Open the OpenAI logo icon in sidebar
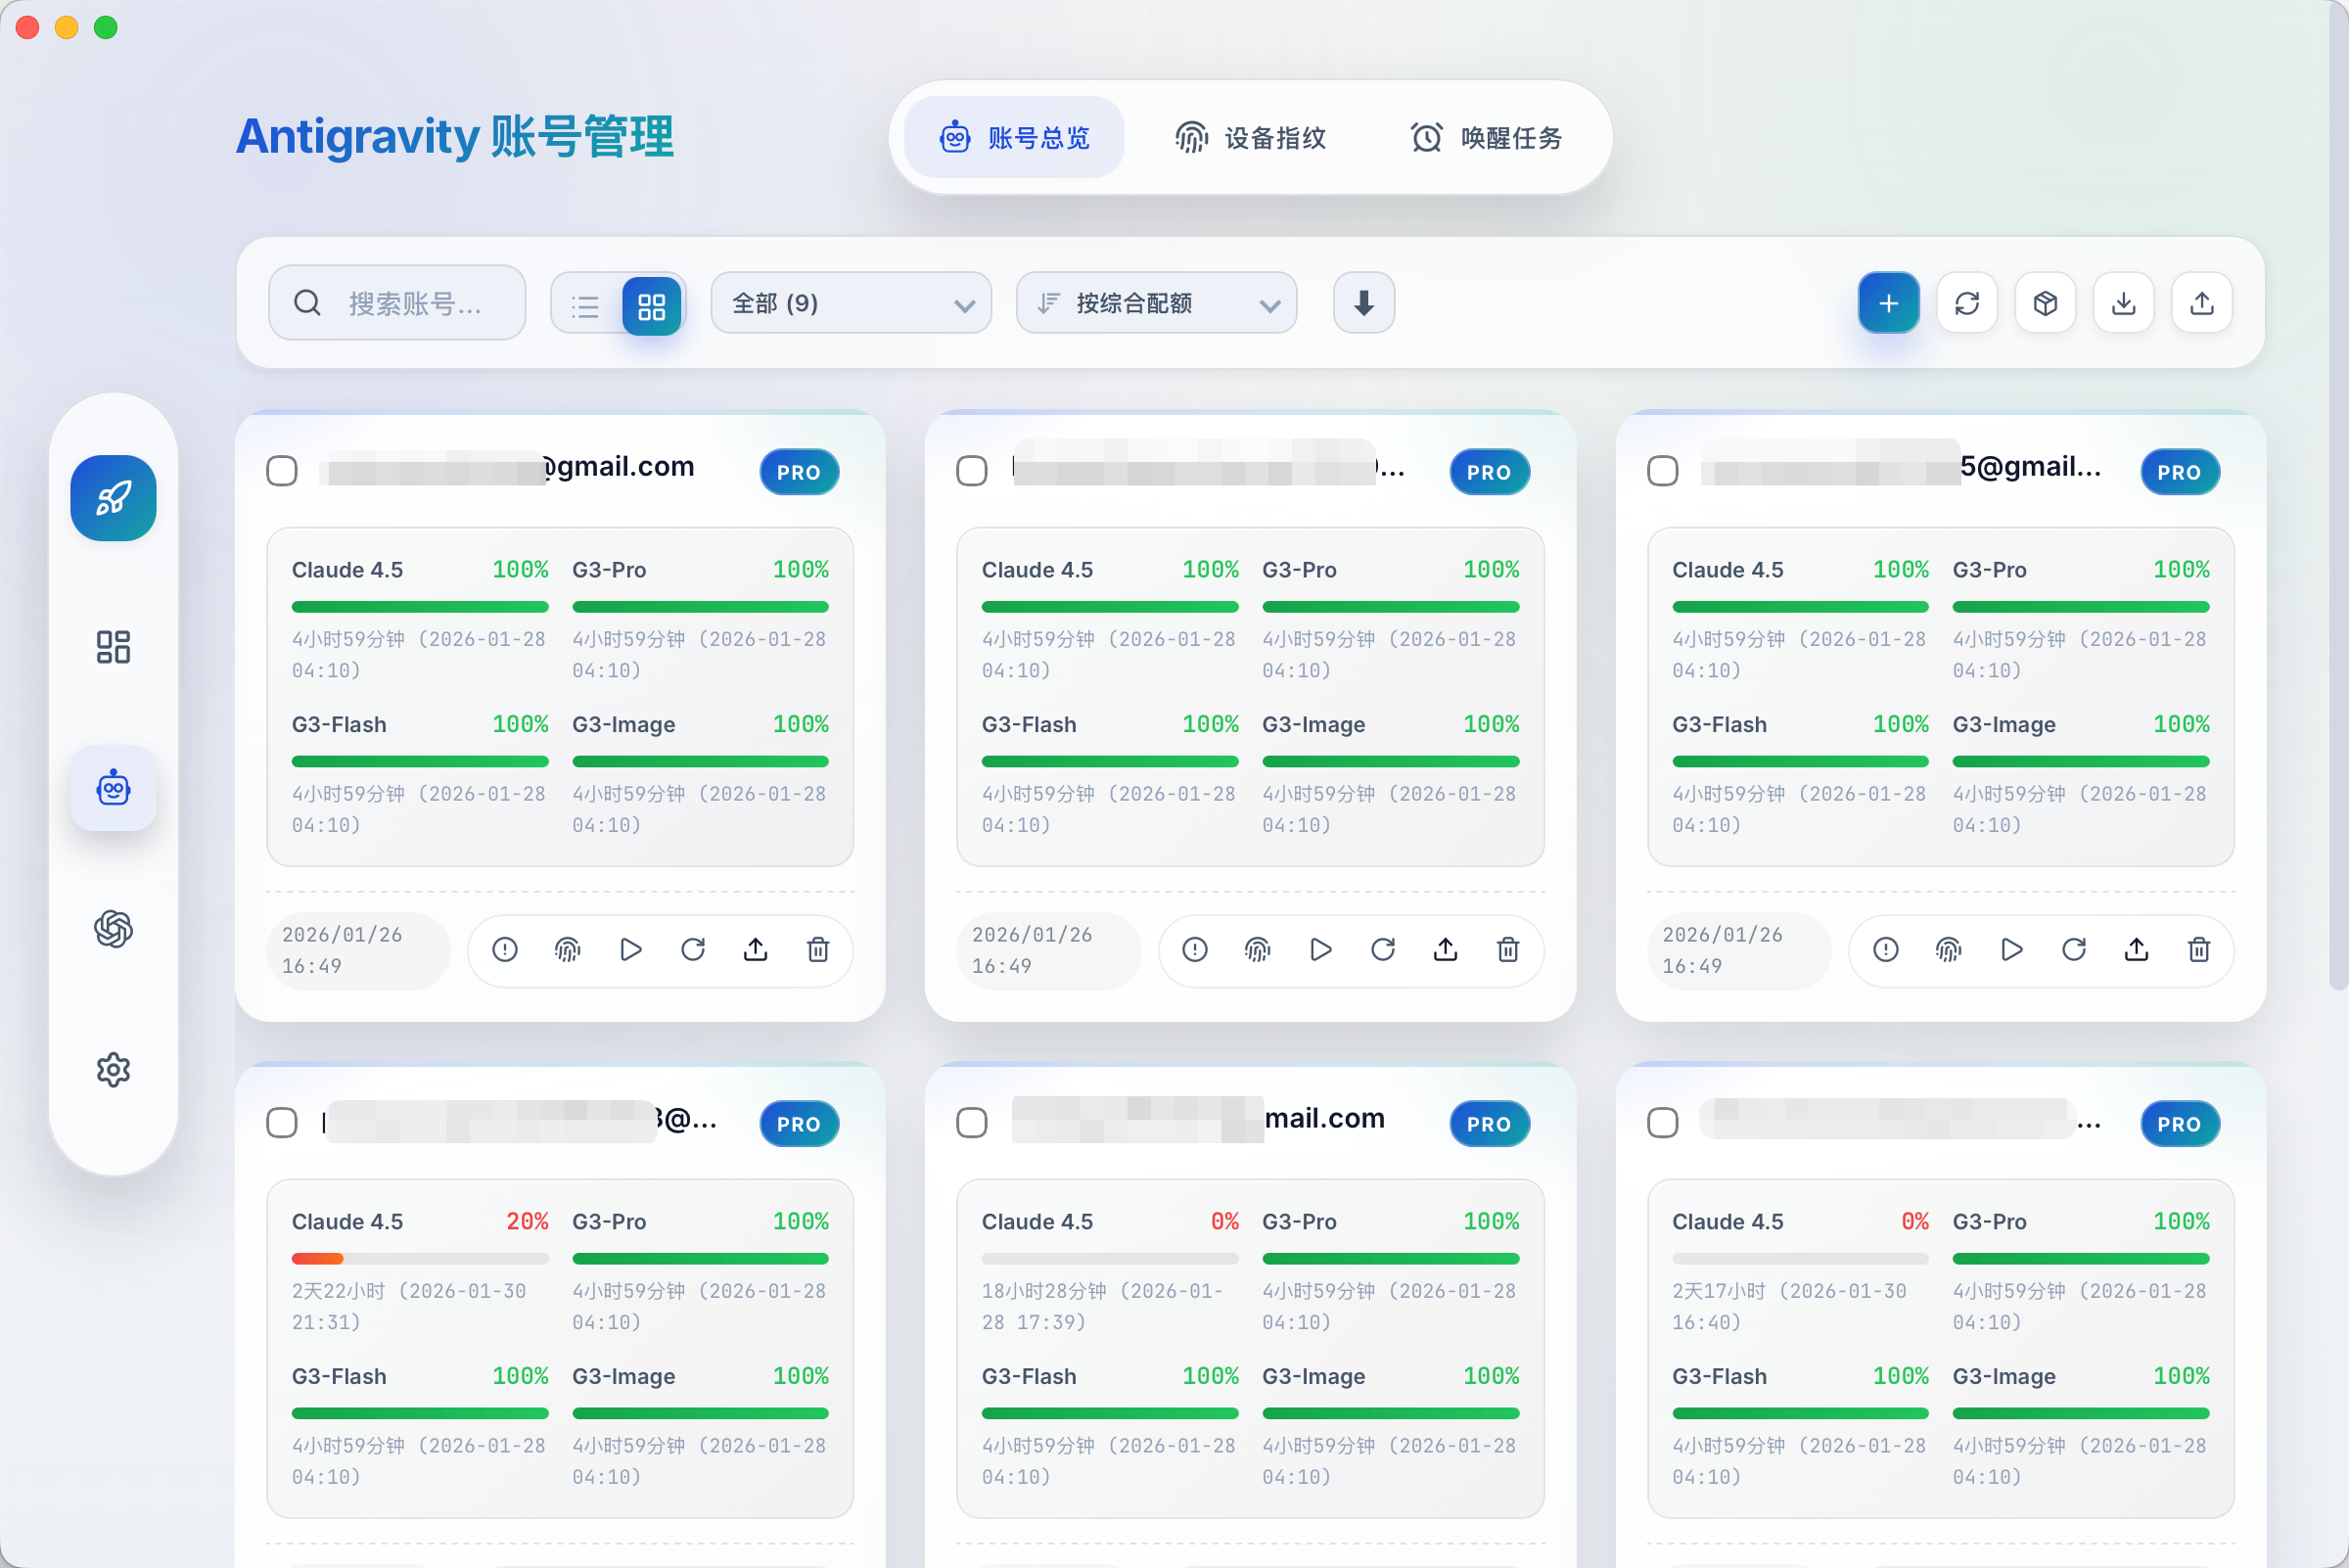2349x1568 pixels. (113, 929)
